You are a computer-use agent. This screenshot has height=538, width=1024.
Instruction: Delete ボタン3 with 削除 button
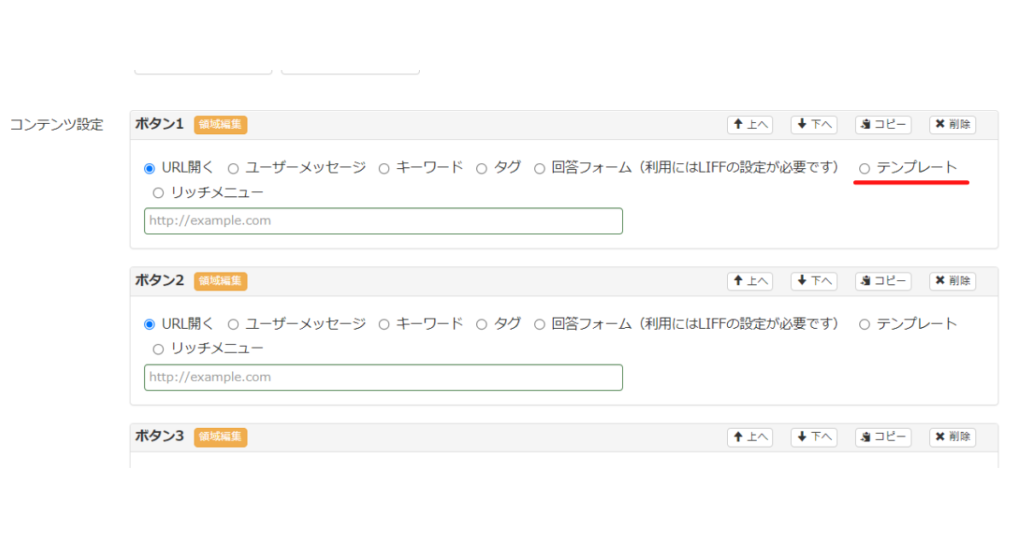point(952,437)
